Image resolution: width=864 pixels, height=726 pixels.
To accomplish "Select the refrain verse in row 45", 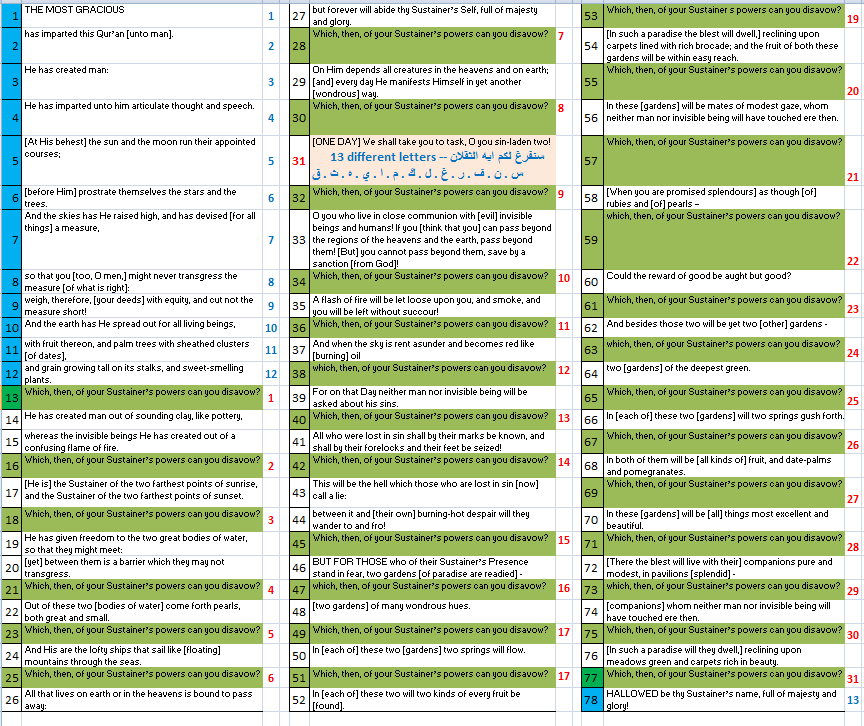I will click(432, 544).
